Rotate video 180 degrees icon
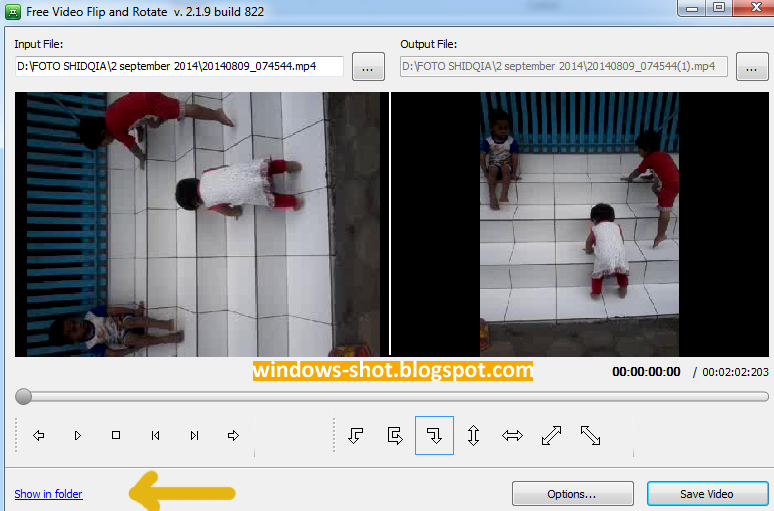The image size is (774, 511). coord(395,435)
